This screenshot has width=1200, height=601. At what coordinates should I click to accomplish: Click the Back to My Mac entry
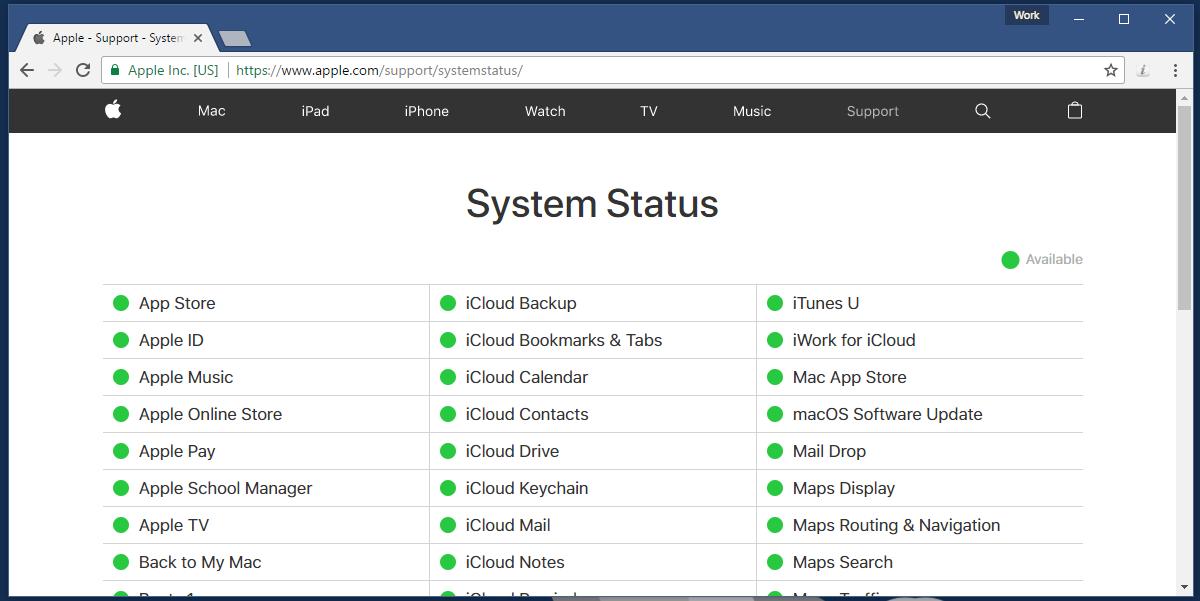tap(200, 562)
